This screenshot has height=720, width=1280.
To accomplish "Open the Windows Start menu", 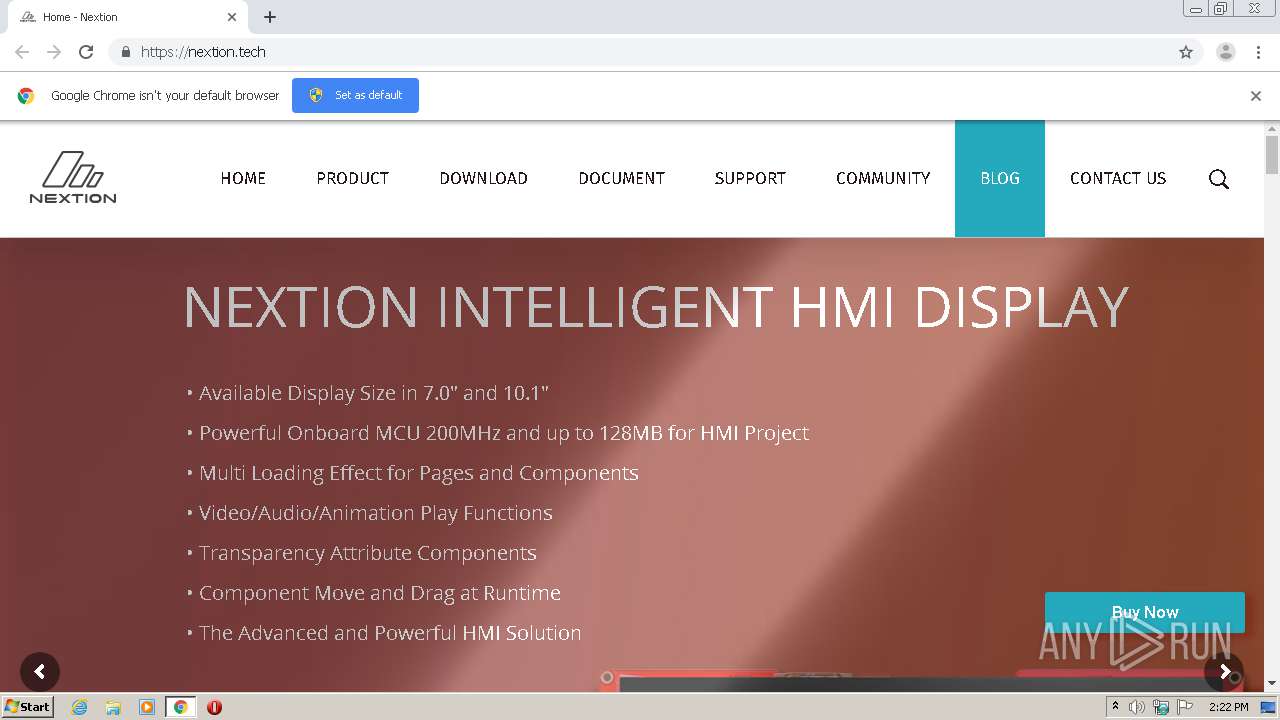I will 28,707.
